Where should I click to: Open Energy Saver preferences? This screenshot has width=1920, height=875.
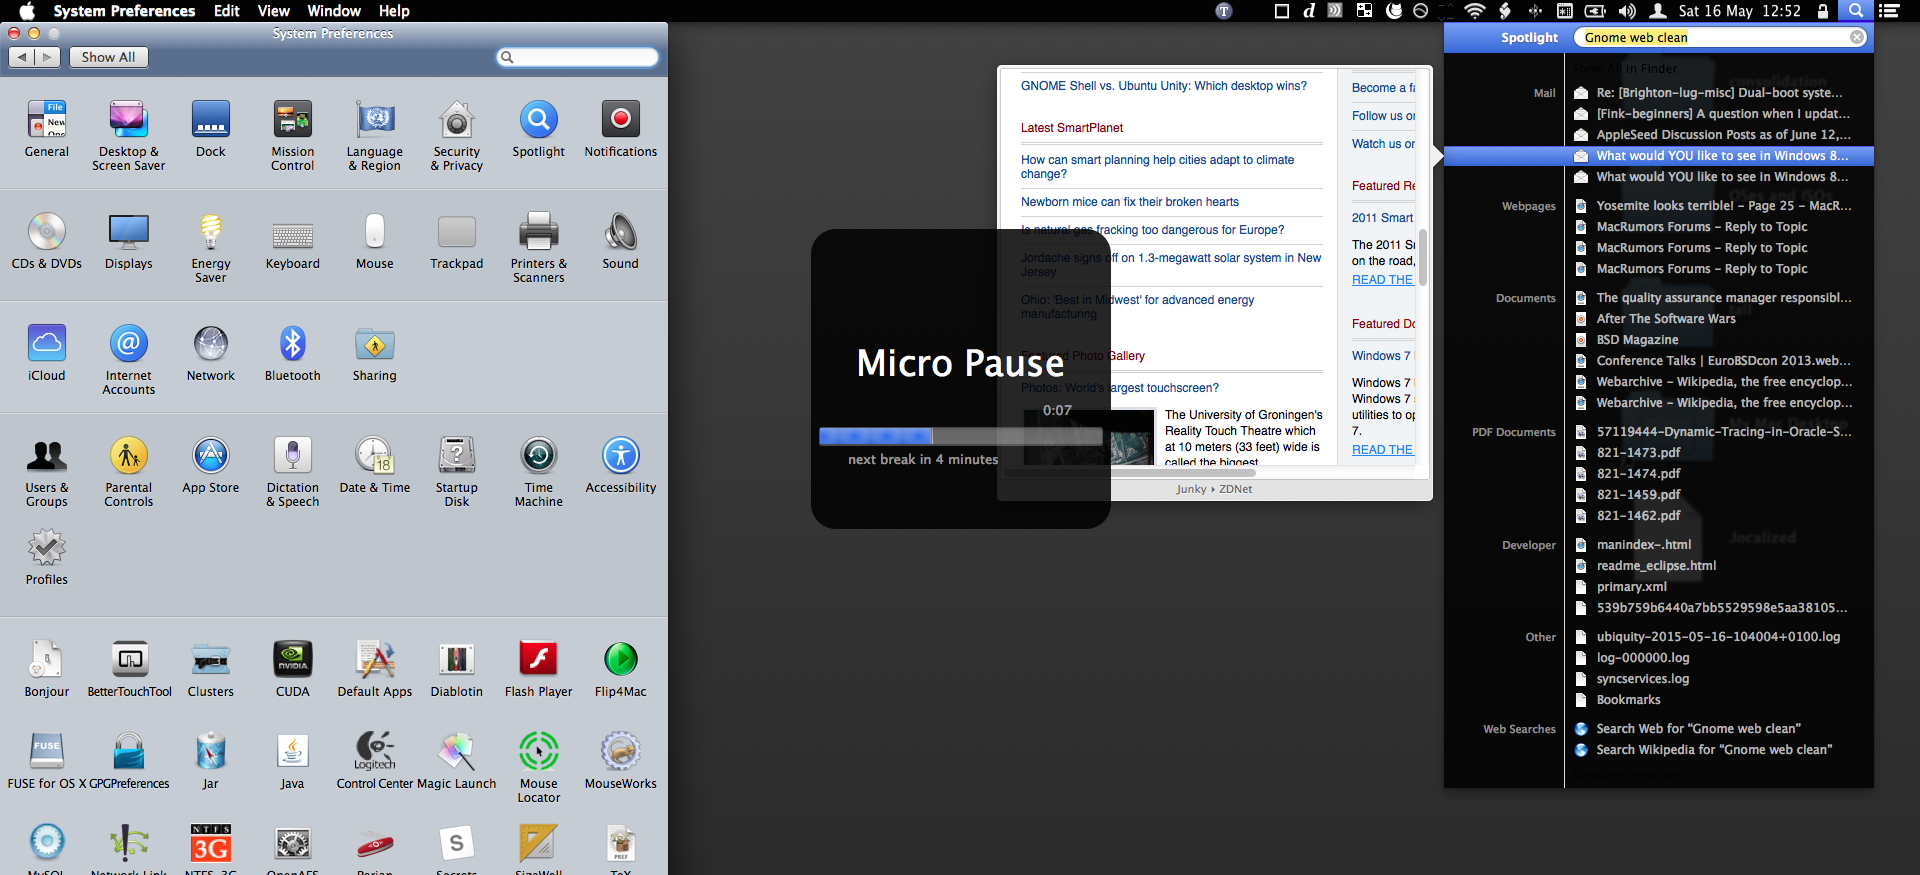[211, 248]
